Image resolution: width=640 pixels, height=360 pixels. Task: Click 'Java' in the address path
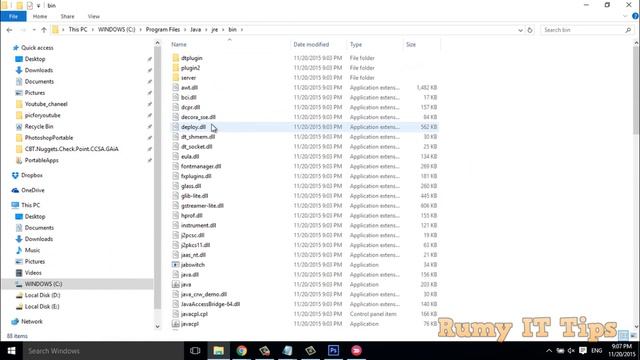[x=196, y=30]
